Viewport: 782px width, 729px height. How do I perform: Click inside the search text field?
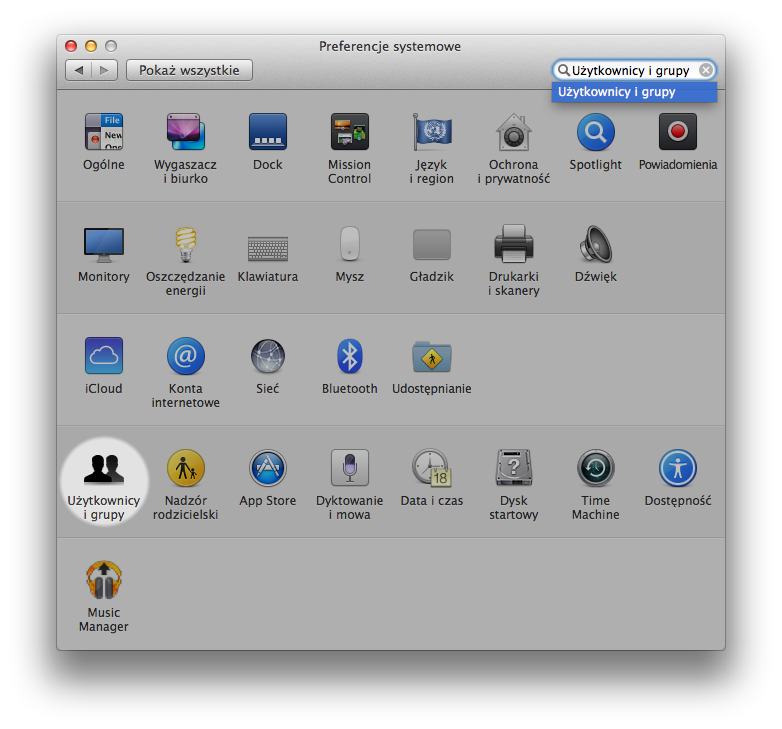[634, 70]
